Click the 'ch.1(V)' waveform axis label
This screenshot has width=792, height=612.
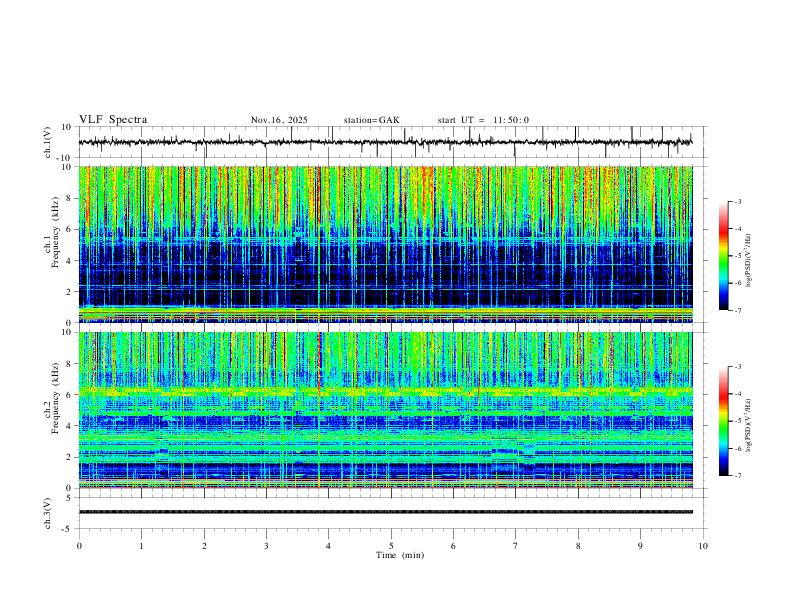[48, 142]
